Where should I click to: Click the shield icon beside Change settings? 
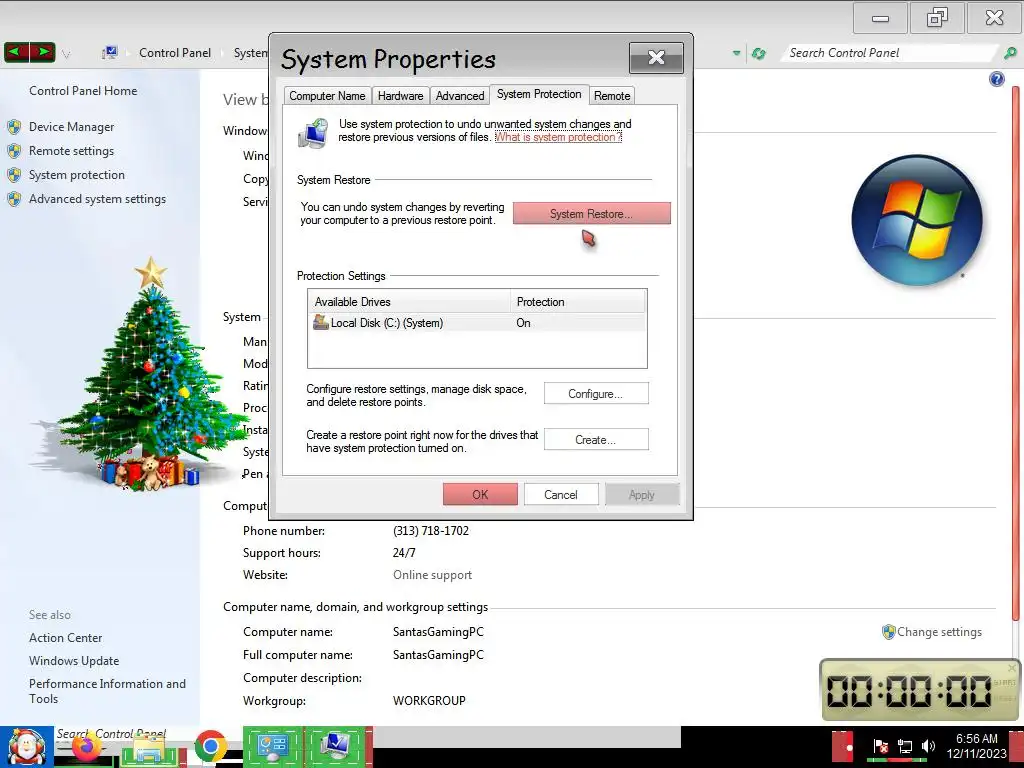click(889, 632)
